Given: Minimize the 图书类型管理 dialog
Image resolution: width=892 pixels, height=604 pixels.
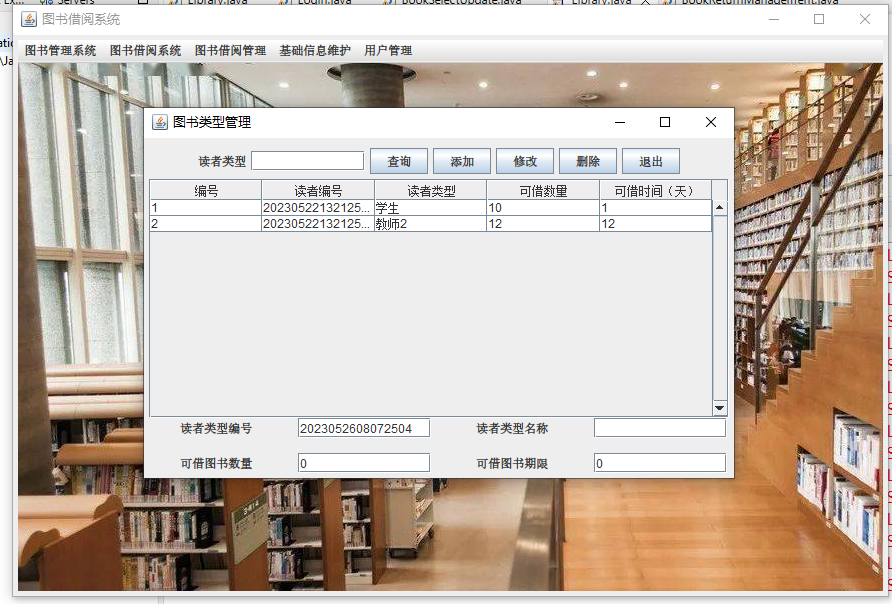Looking at the screenshot, I should coord(620,122).
